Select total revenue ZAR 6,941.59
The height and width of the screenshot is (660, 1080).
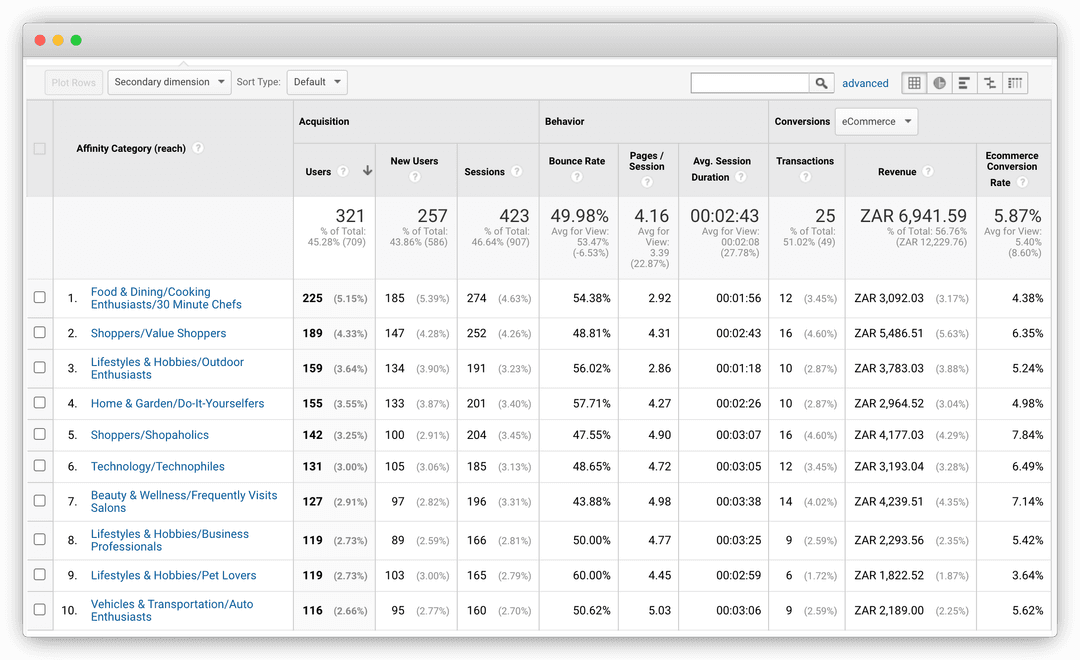coord(913,216)
